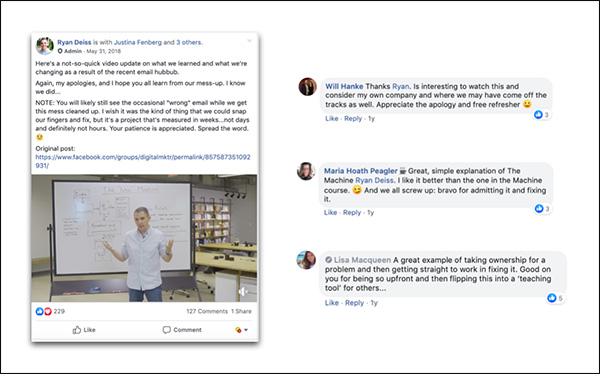Viewport: 600px width, 374px height.
Task: Show the '3 others' tagged people
Action: [189, 42]
